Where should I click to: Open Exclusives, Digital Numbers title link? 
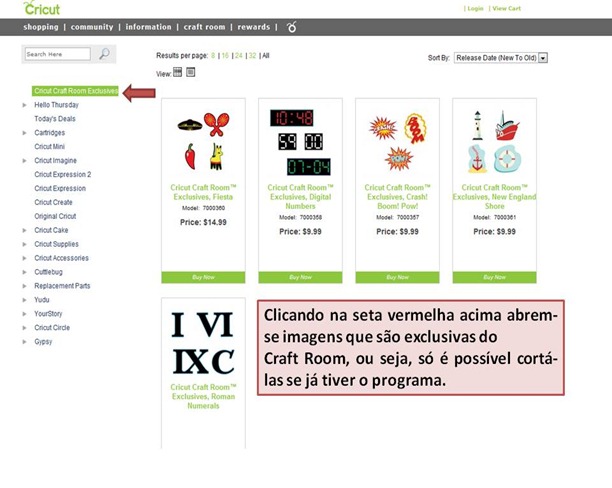pos(300,197)
